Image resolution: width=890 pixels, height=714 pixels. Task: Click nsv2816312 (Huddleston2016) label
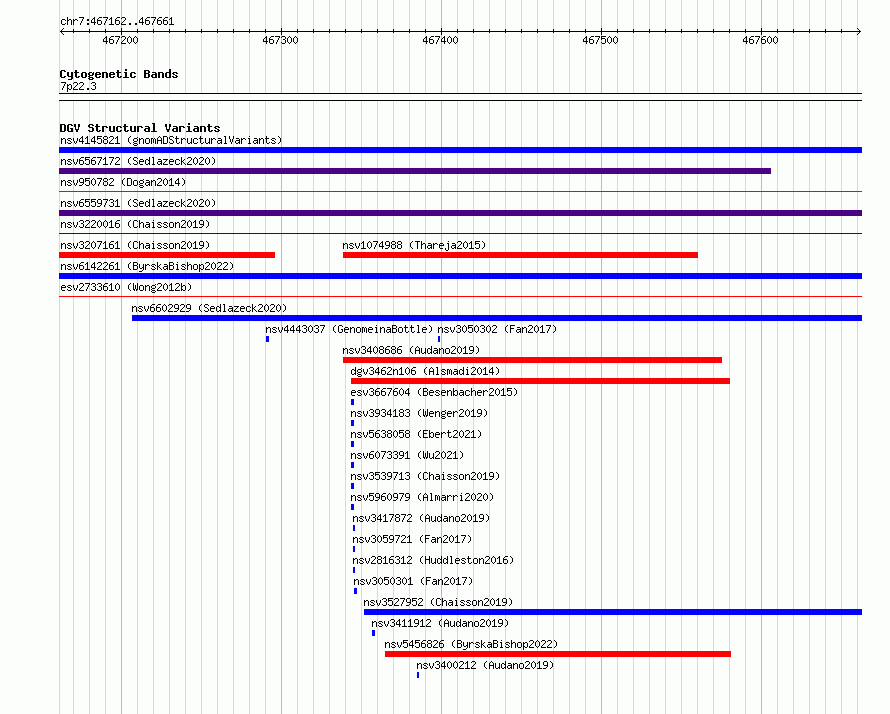click(433, 560)
